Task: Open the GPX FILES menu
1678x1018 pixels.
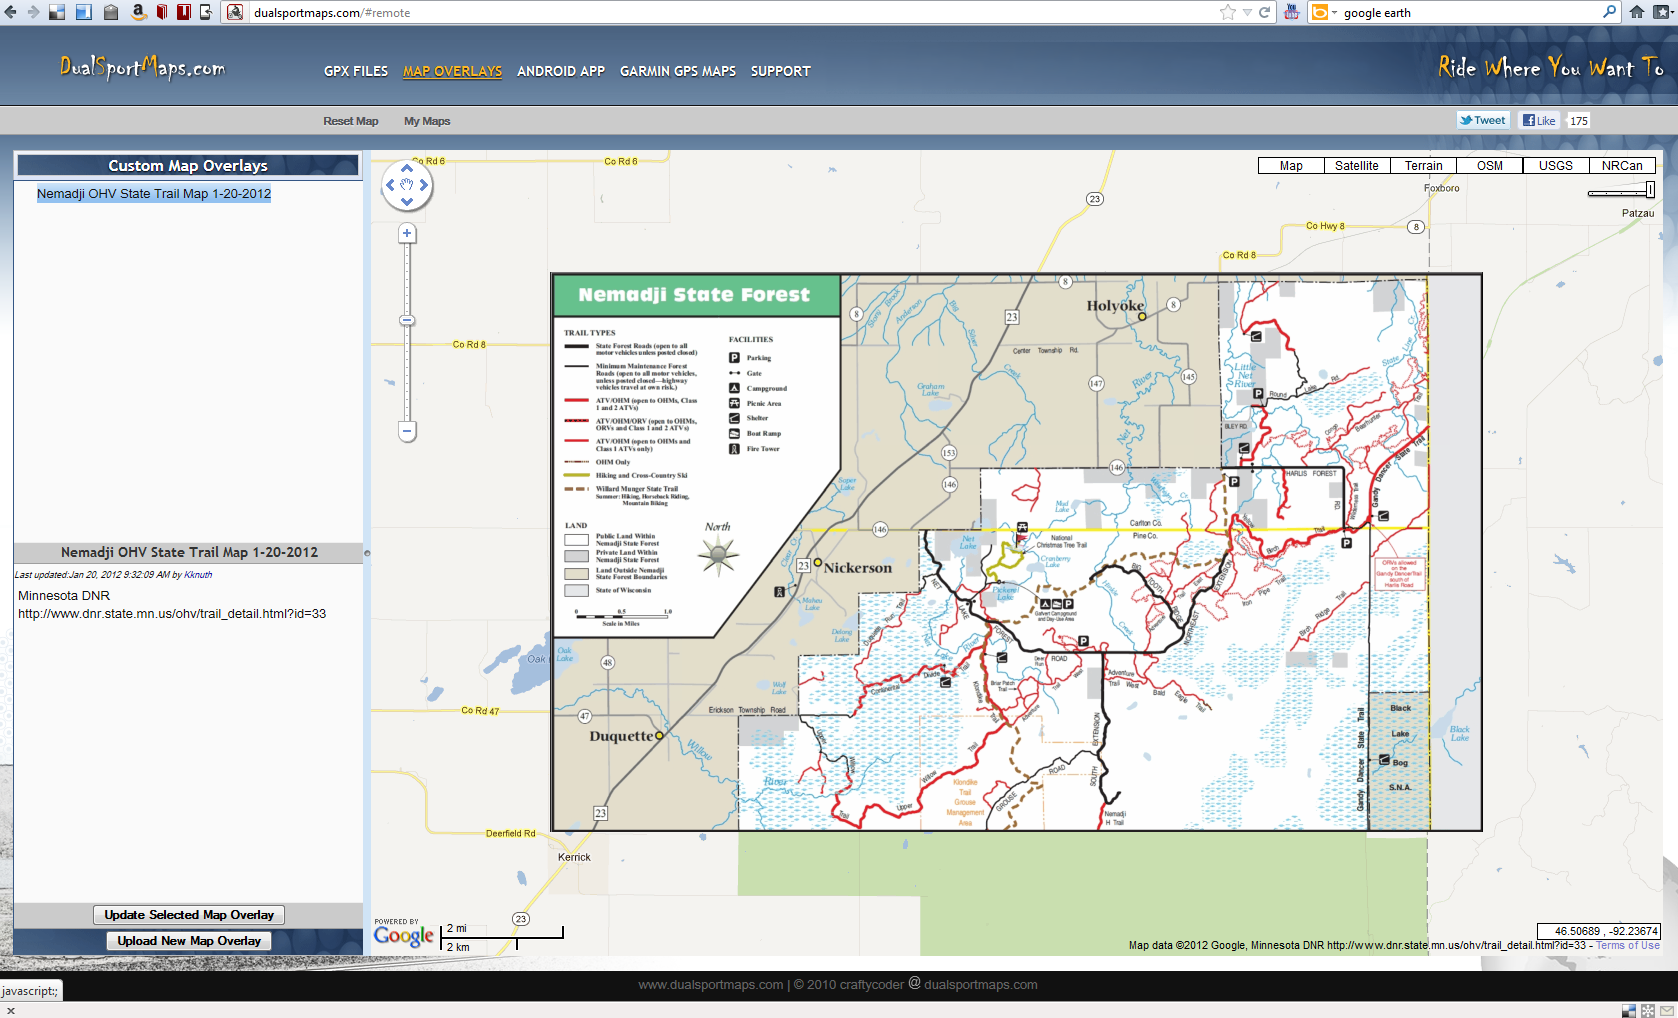Action: click(355, 71)
